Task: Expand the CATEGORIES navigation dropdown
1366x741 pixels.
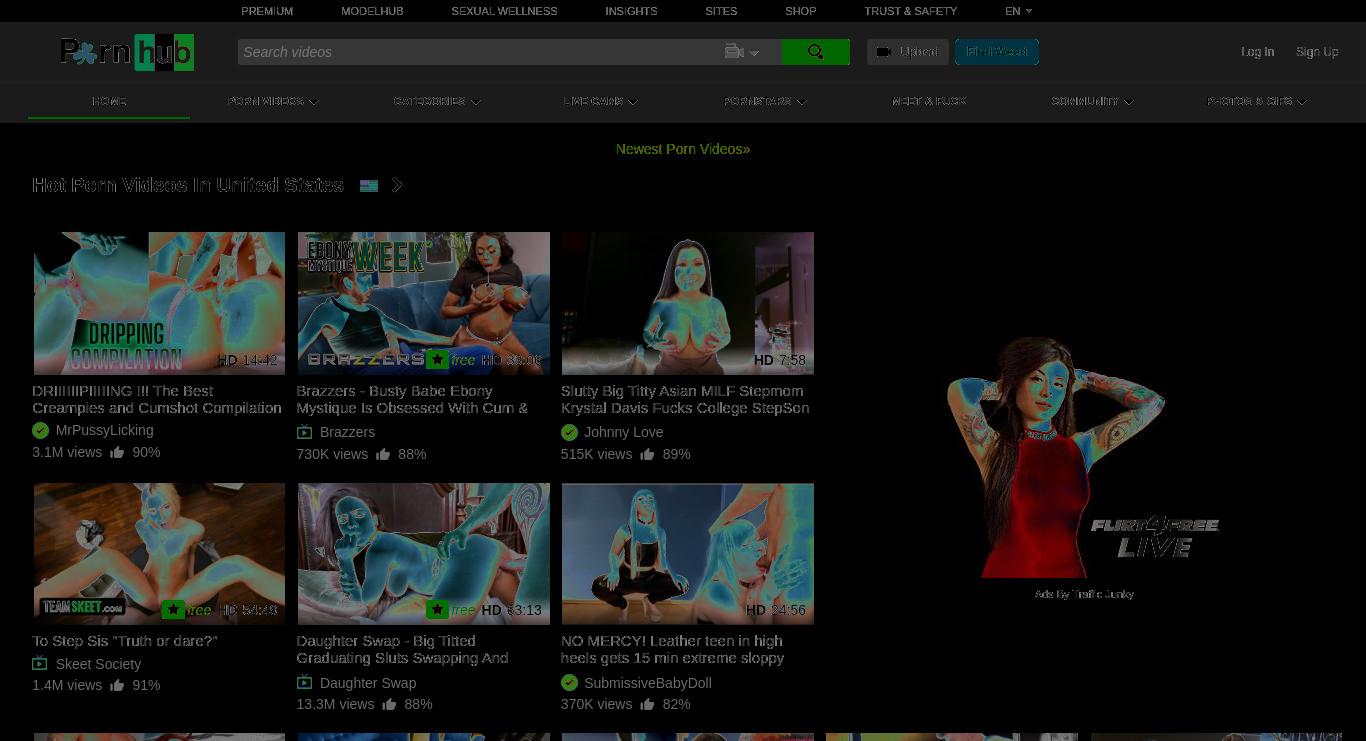Action: (437, 101)
